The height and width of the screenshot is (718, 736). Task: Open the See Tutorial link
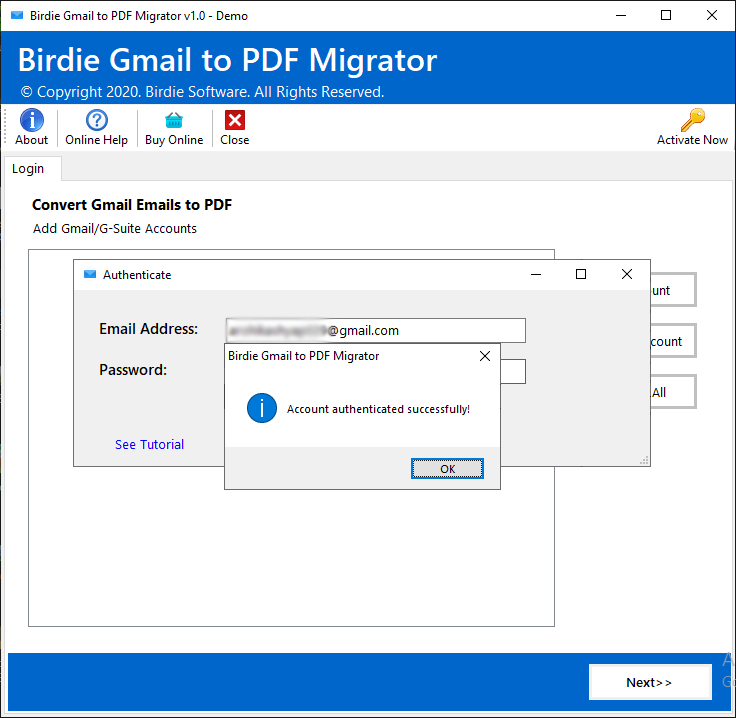click(x=149, y=444)
